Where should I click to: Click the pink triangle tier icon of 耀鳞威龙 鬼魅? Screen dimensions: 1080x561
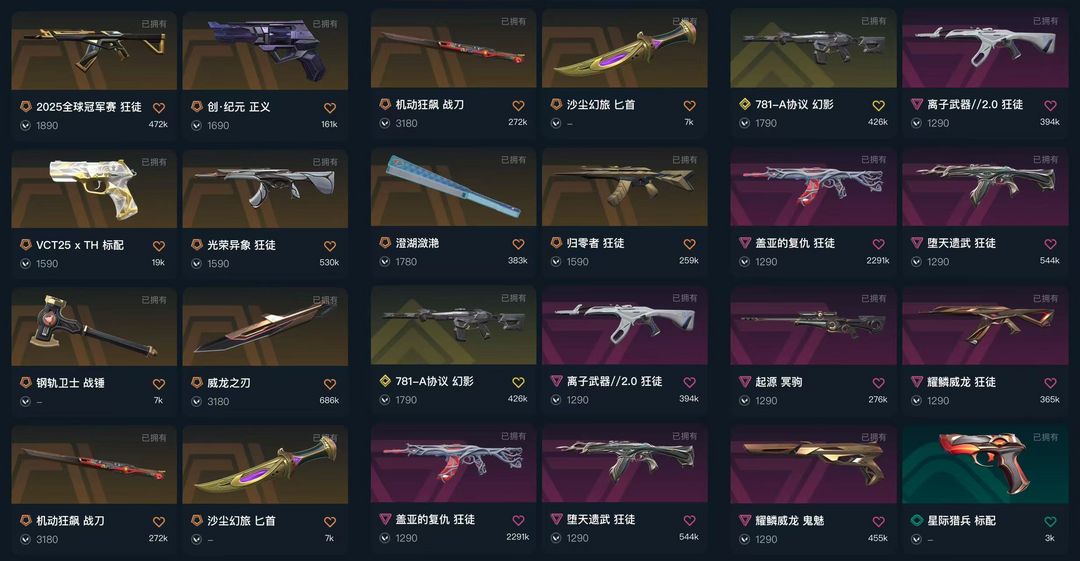745,520
